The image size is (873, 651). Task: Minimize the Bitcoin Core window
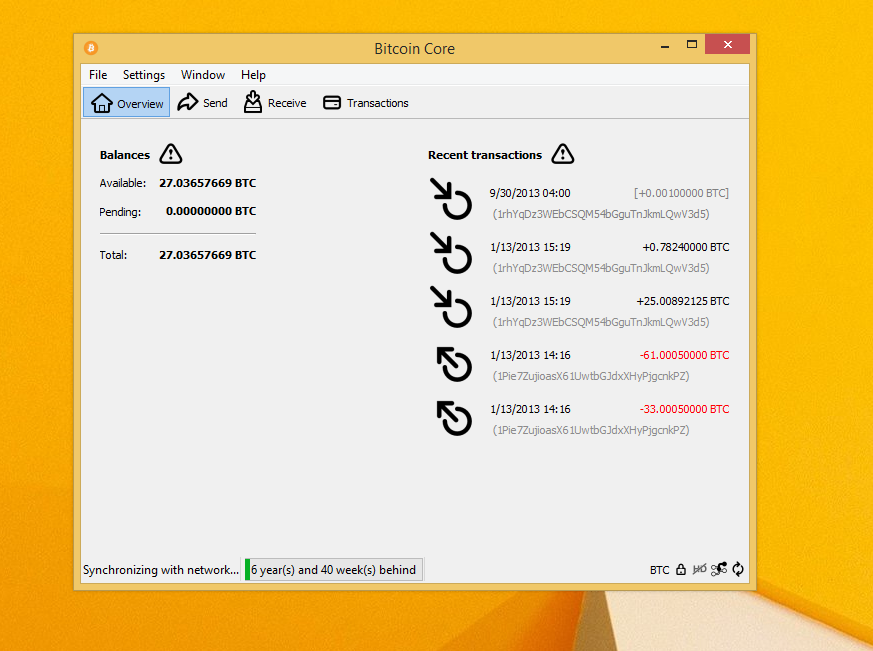(665, 46)
